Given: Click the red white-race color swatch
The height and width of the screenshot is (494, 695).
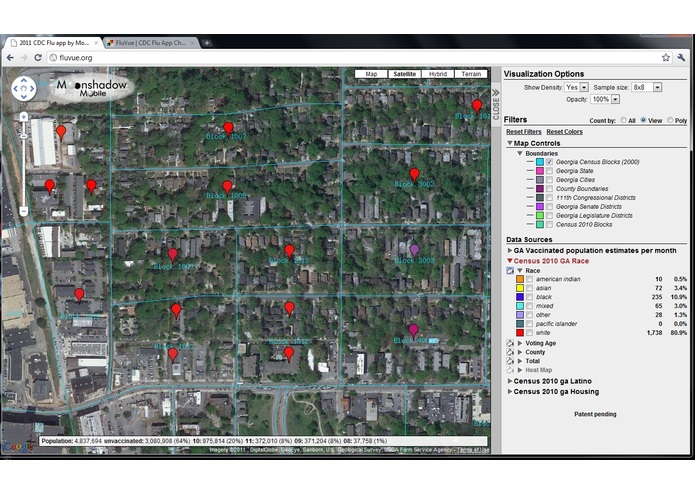Looking at the screenshot, I should (520, 332).
